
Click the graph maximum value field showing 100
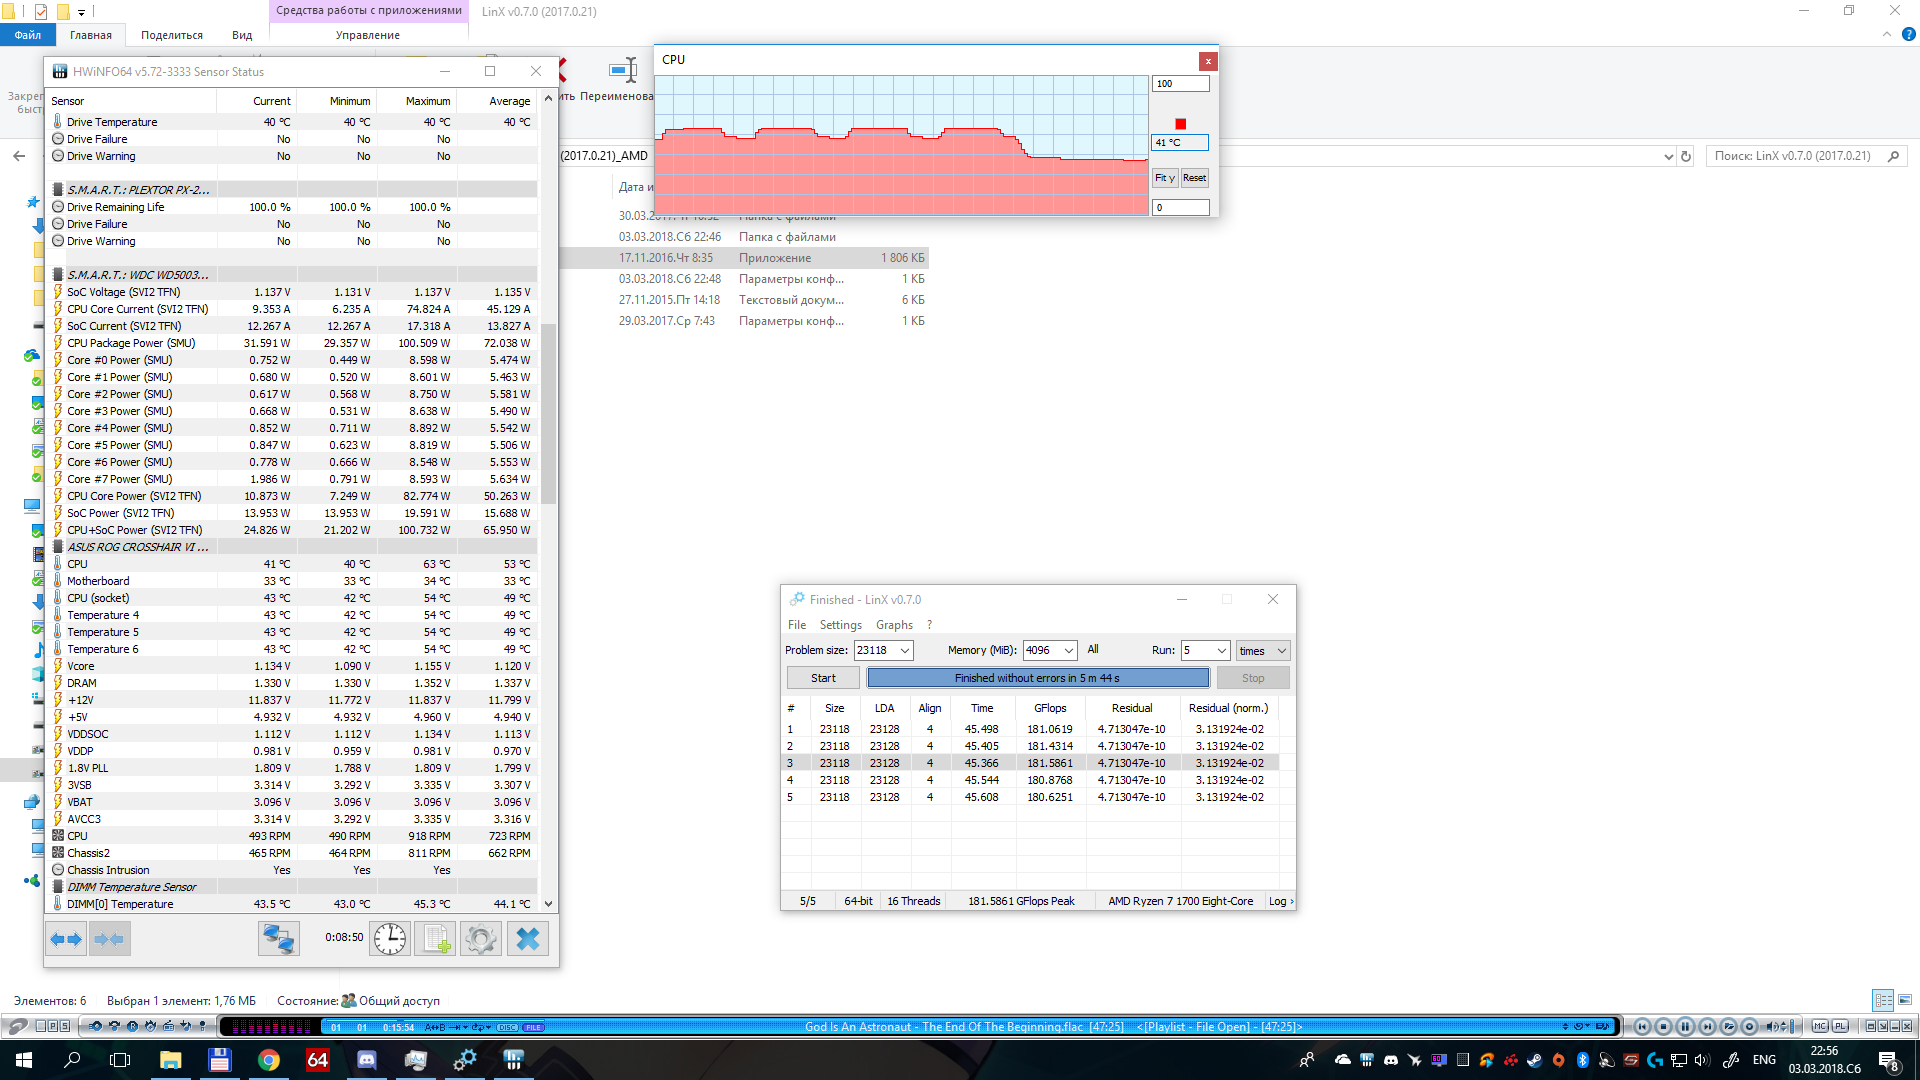click(1180, 84)
